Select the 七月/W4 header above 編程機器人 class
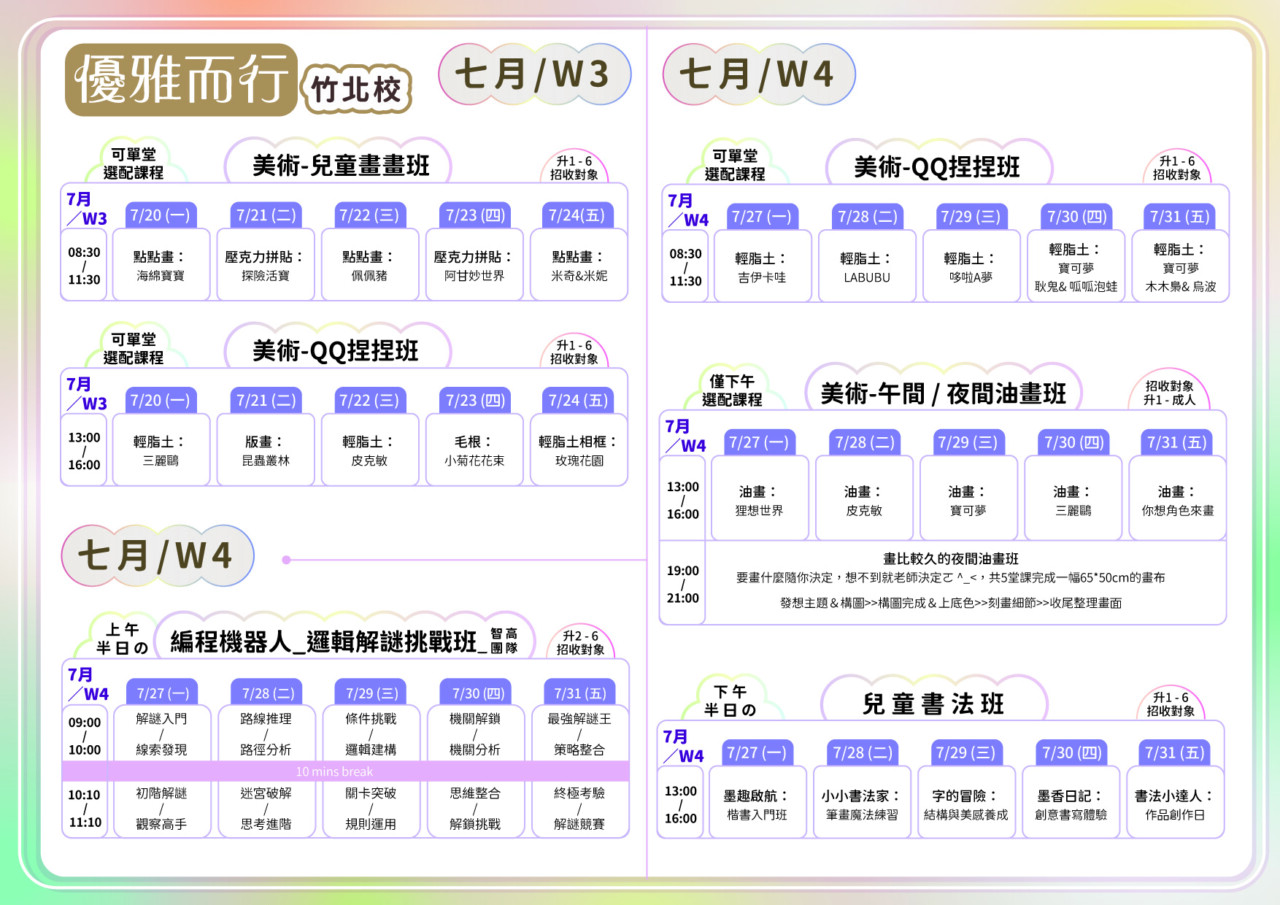1280x905 pixels. (x=157, y=556)
